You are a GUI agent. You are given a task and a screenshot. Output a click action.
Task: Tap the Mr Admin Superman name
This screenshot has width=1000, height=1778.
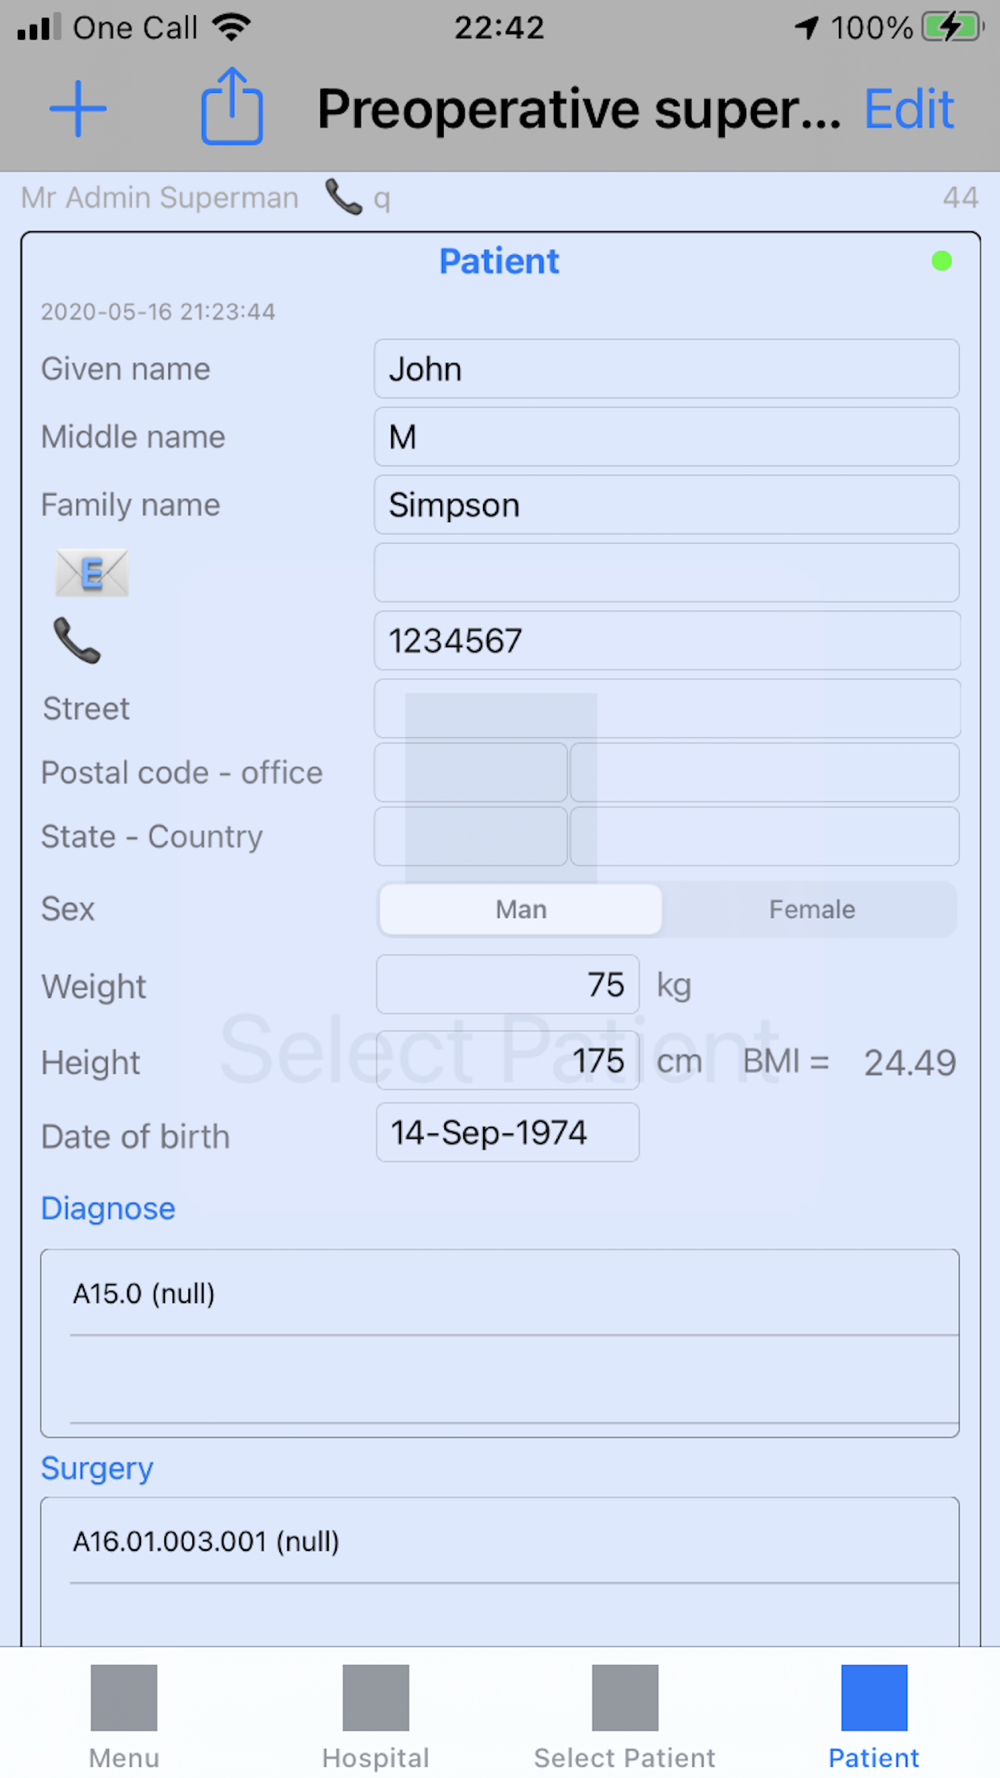point(160,198)
